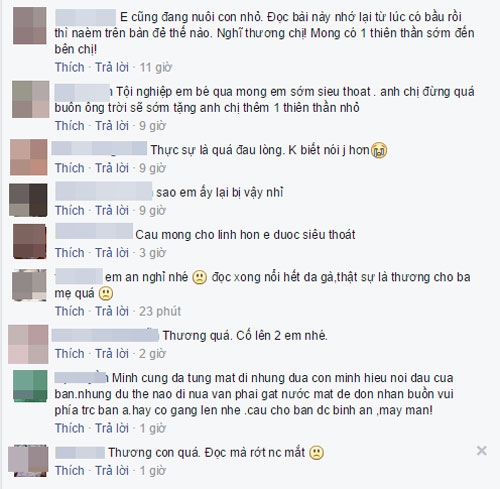Open the green avatar thumbnail of the commenter
This screenshot has width=500, height=489.
click(30, 386)
